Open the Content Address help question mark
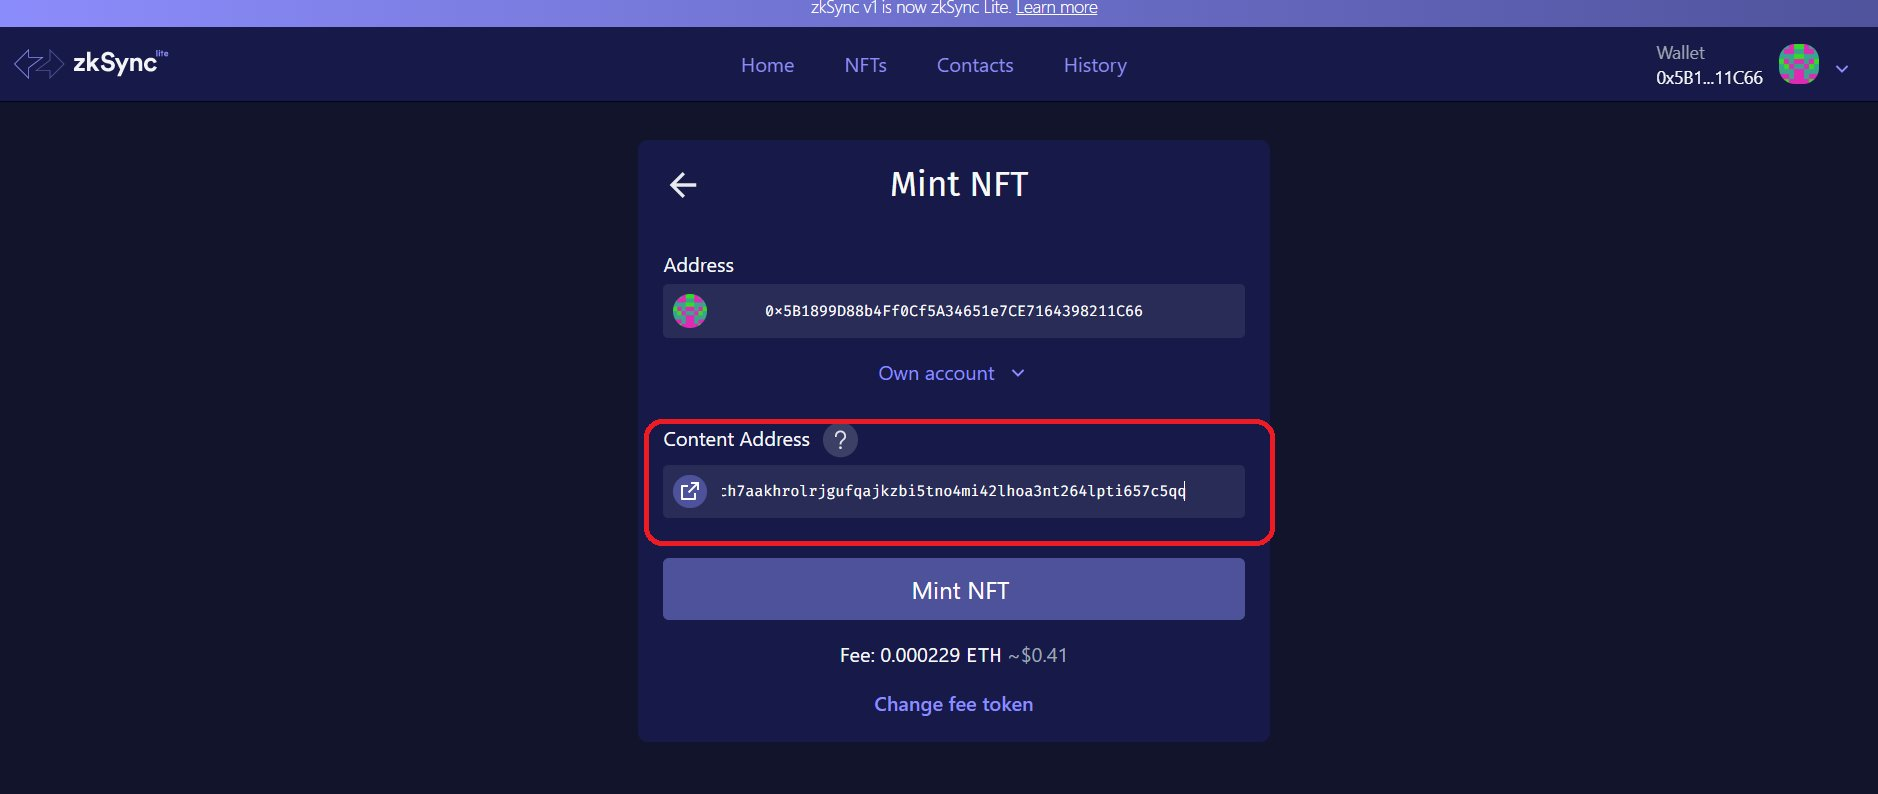 tap(840, 440)
